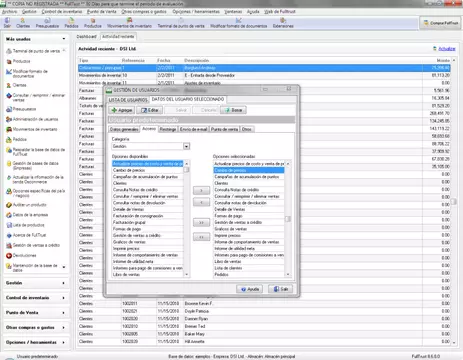Click Administración de usuarios sidebar icon
The height and width of the screenshot is (360, 463).
click(x=9, y=119)
